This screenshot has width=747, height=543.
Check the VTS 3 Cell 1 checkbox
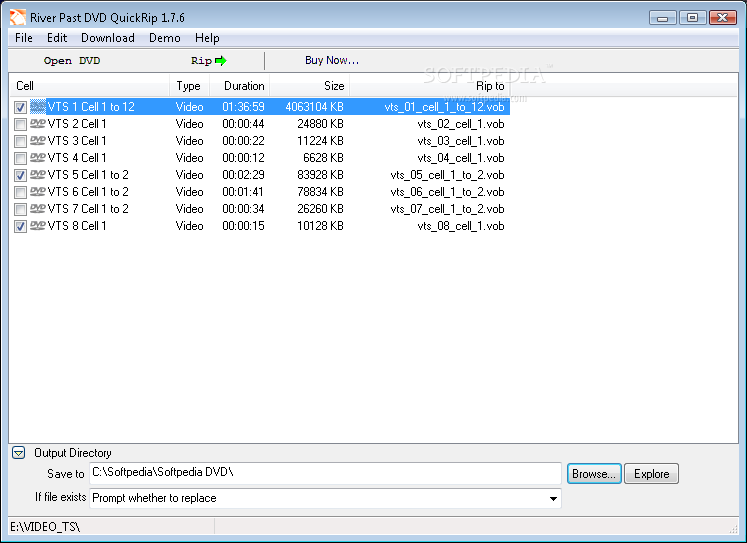(20, 141)
